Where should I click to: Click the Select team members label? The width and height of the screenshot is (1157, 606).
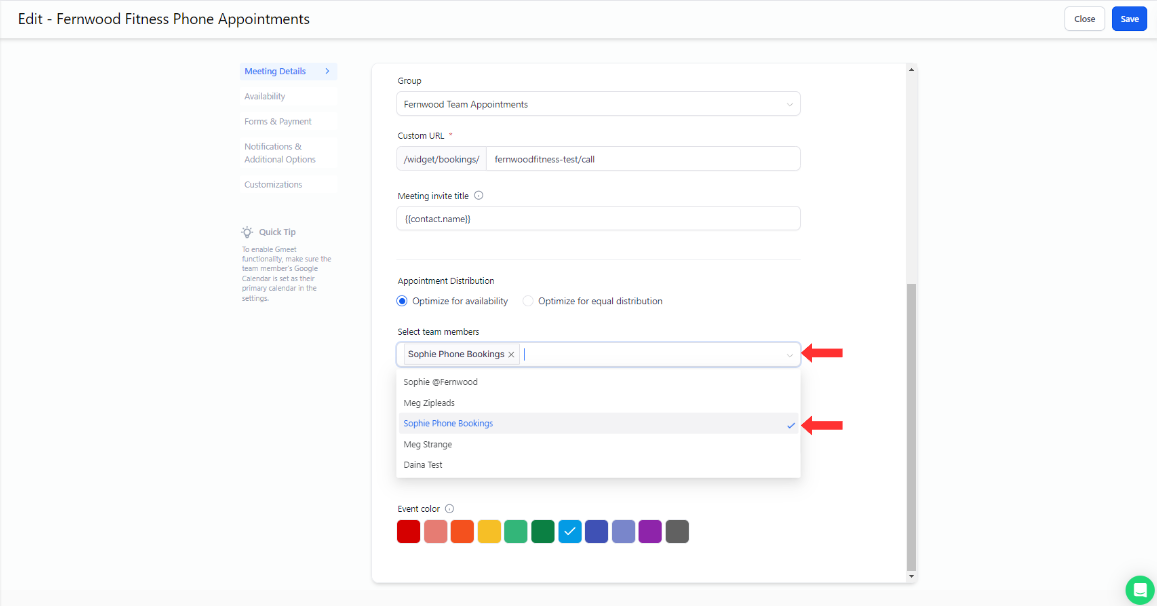pos(438,332)
